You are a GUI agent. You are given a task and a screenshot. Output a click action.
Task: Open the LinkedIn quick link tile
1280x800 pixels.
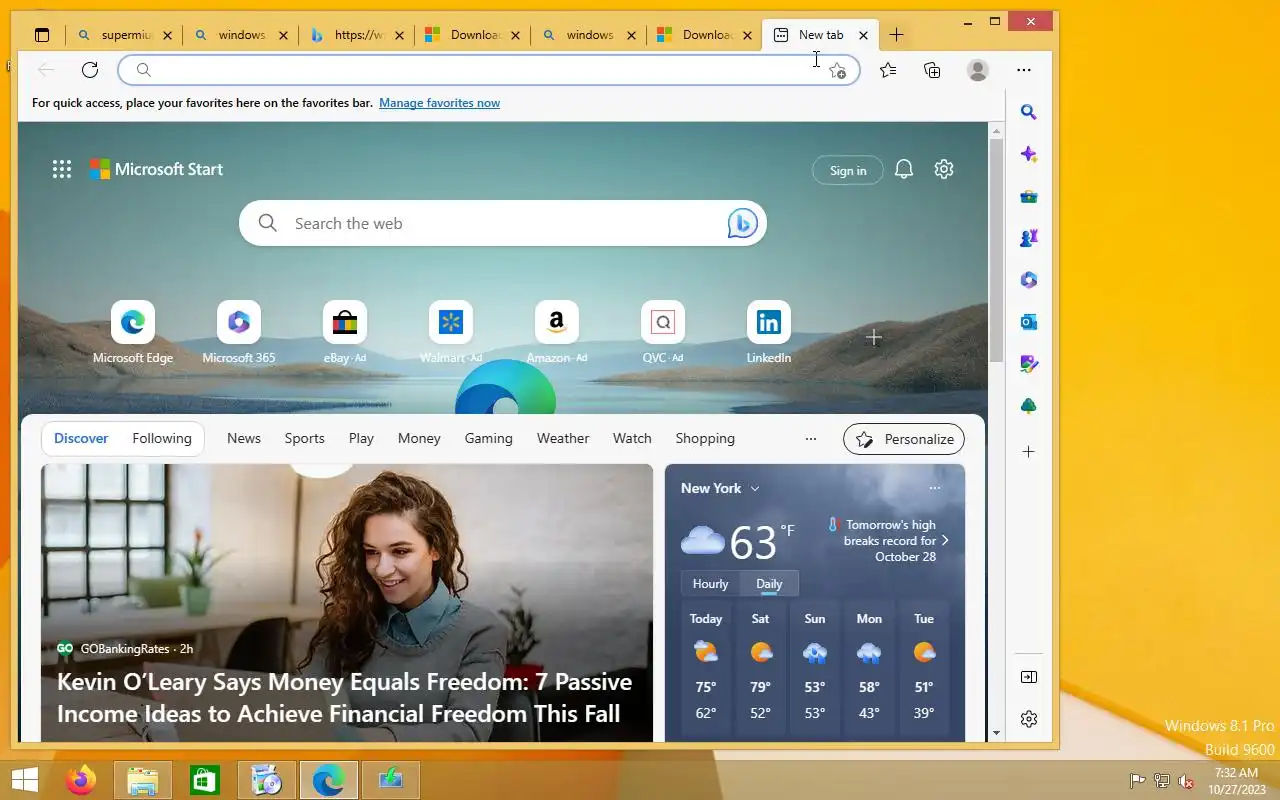click(769, 332)
